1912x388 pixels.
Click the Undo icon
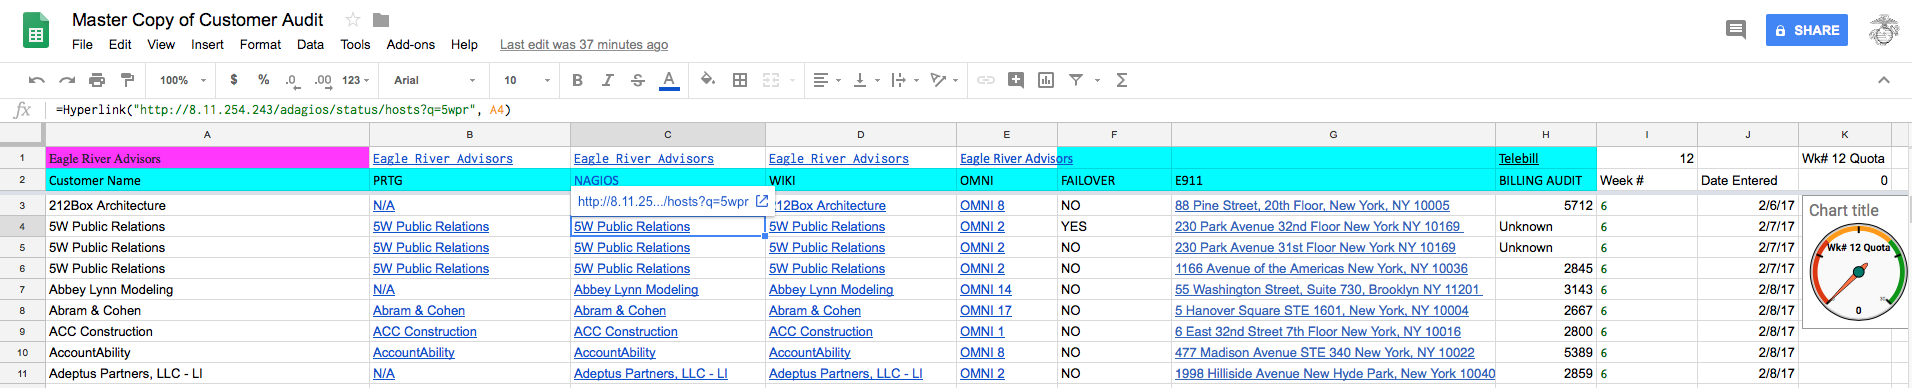[37, 80]
